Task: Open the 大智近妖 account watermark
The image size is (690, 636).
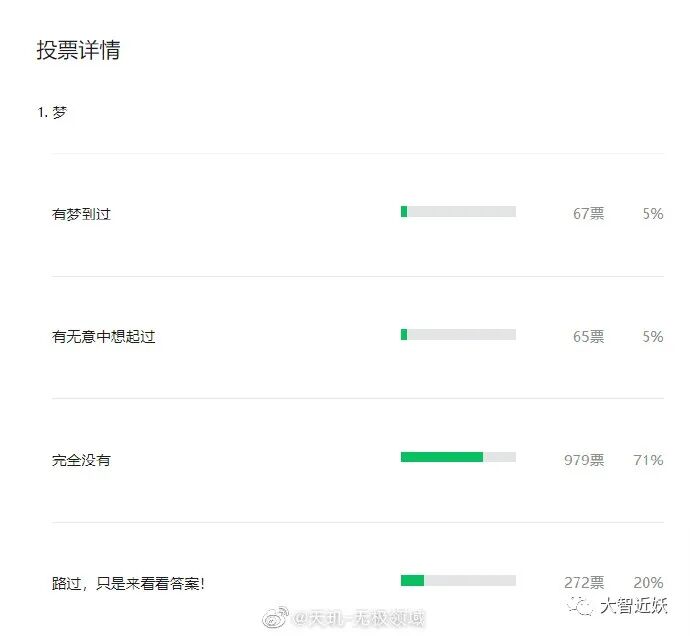Action: coord(634,606)
